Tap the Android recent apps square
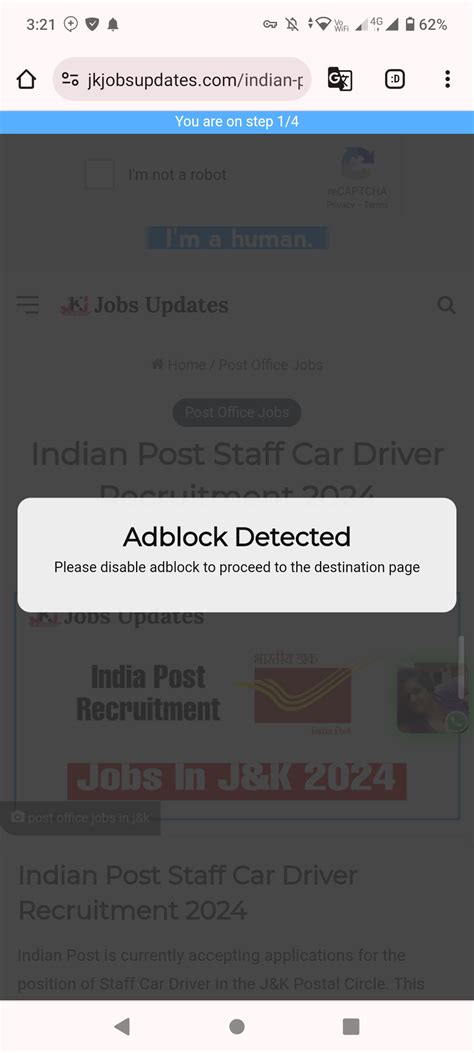This screenshot has width=474, height=1053. coord(351,1026)
